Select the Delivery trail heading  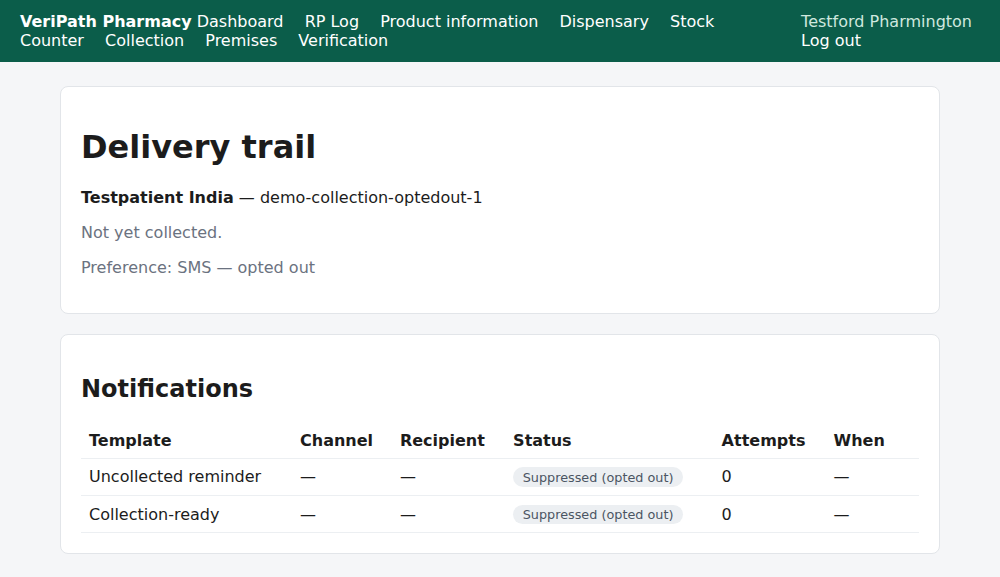click(198, 147)
